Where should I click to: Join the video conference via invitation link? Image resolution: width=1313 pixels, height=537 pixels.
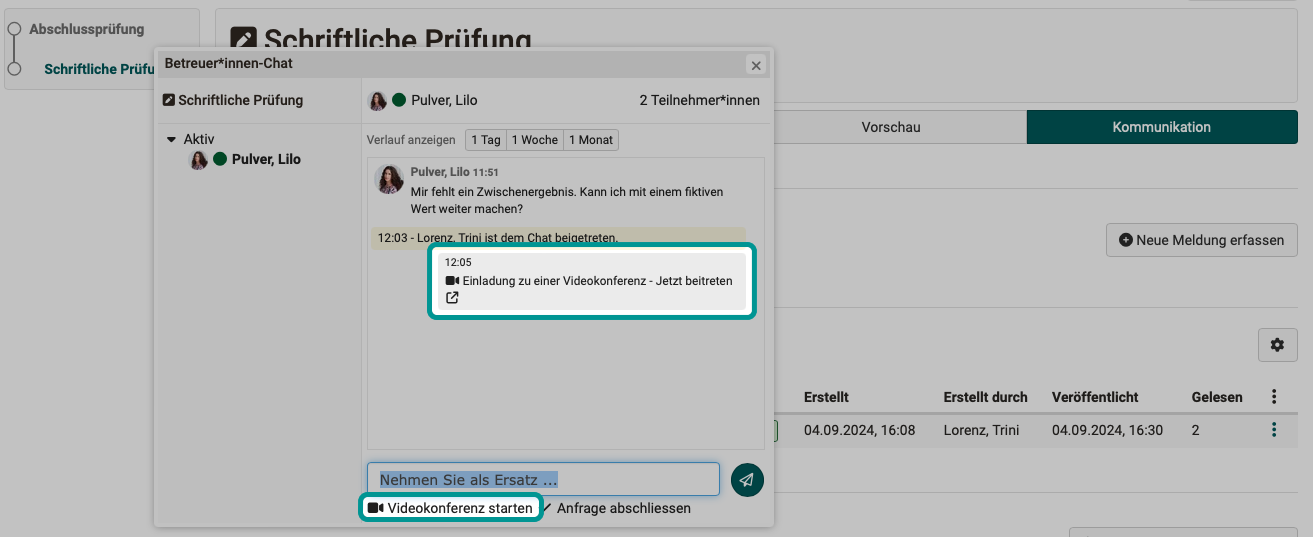(596, 281)
